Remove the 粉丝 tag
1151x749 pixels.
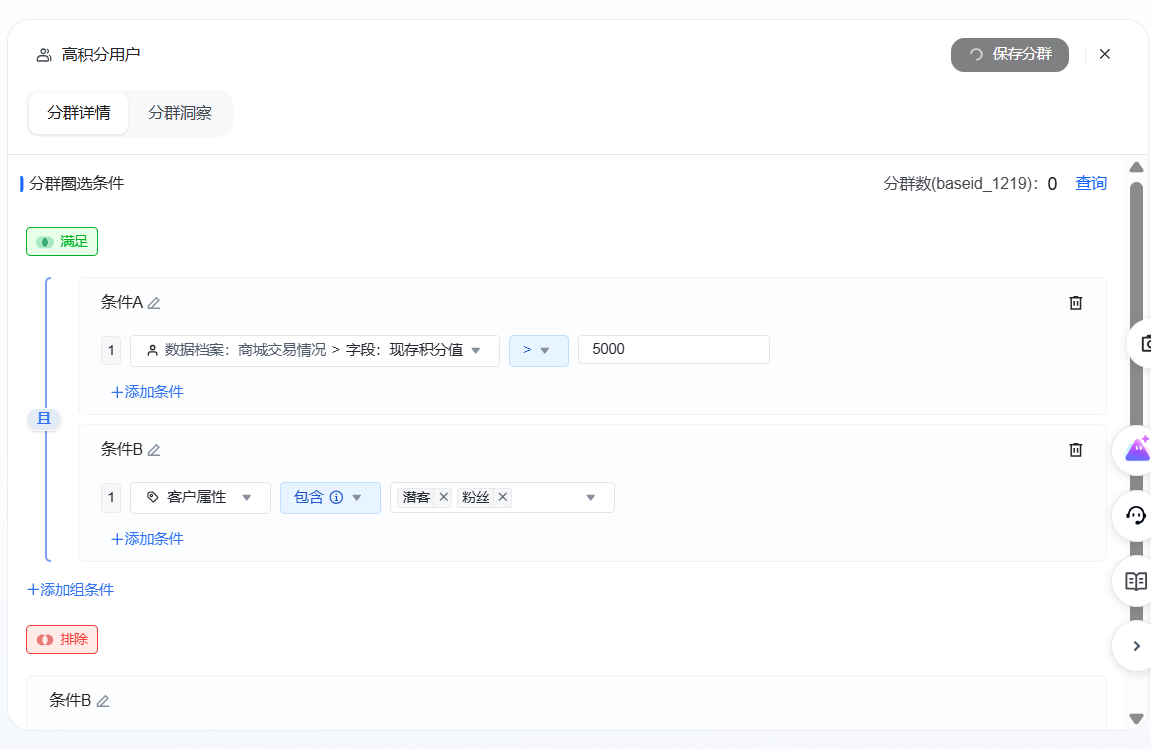[x=503, y=497]
